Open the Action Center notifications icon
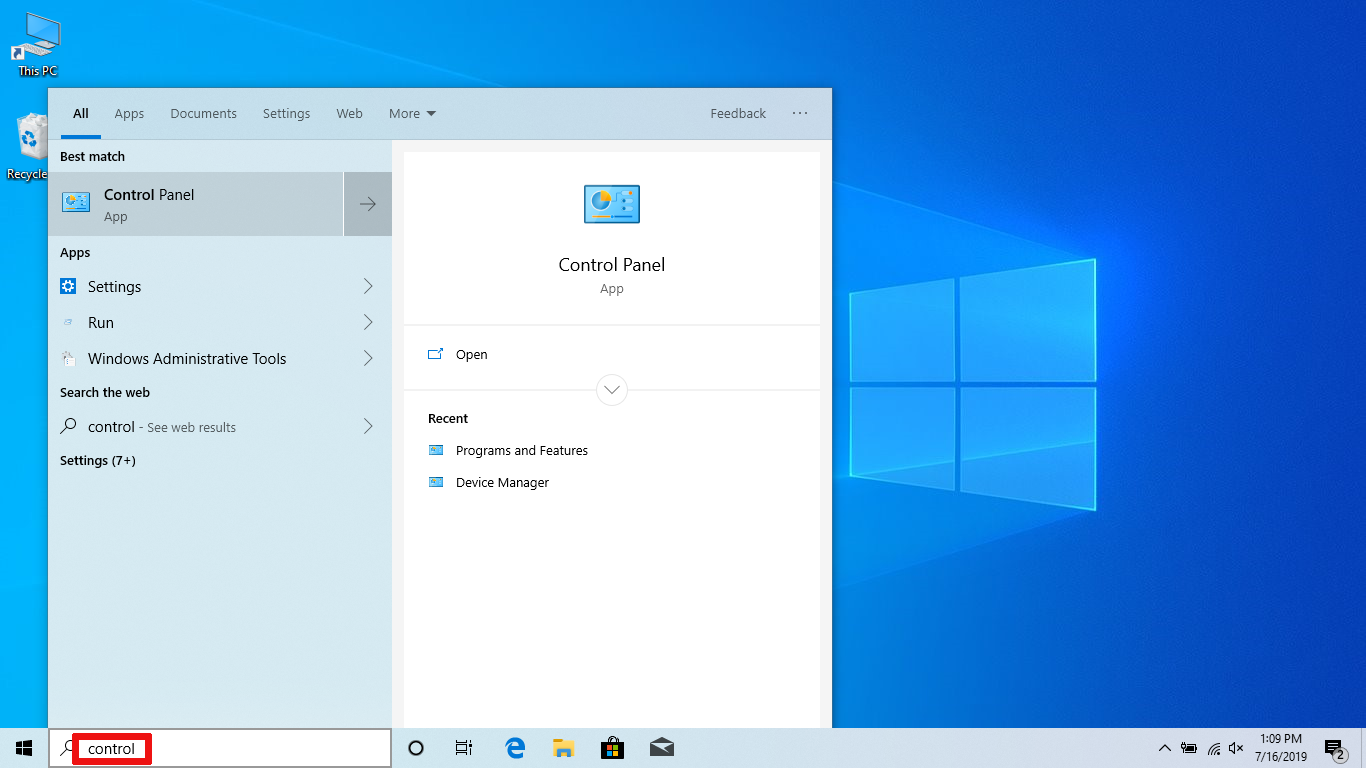 point(1334,748)
